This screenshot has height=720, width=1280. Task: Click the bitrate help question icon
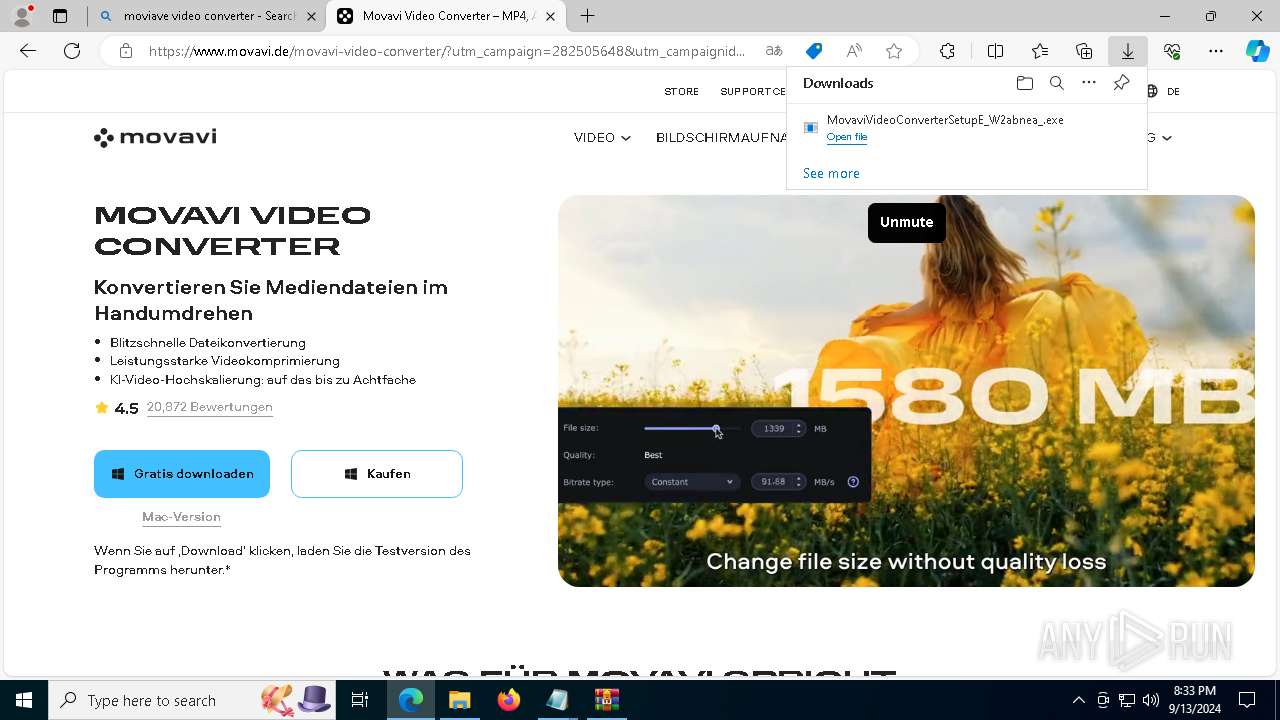click(853, 482)
